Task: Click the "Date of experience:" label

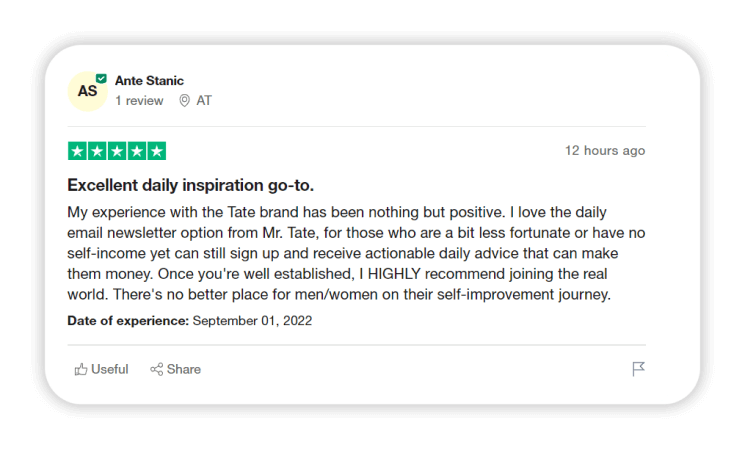Action: [128, 321]
